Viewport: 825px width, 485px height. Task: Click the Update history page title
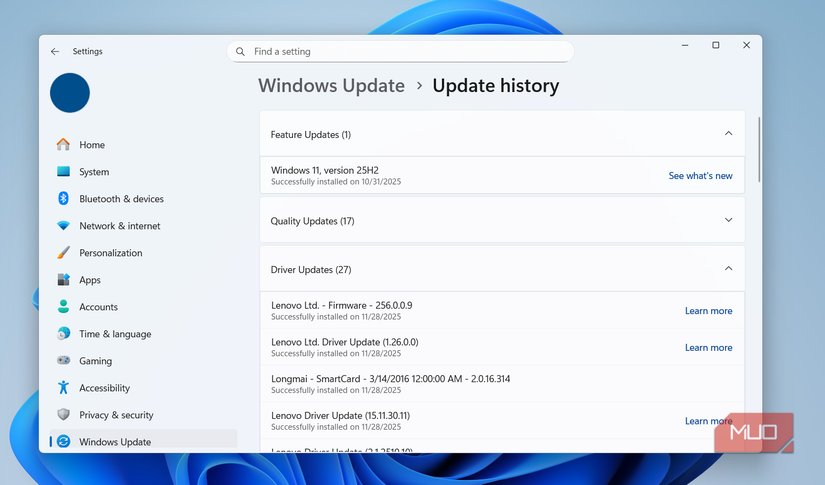pos(496,86)
